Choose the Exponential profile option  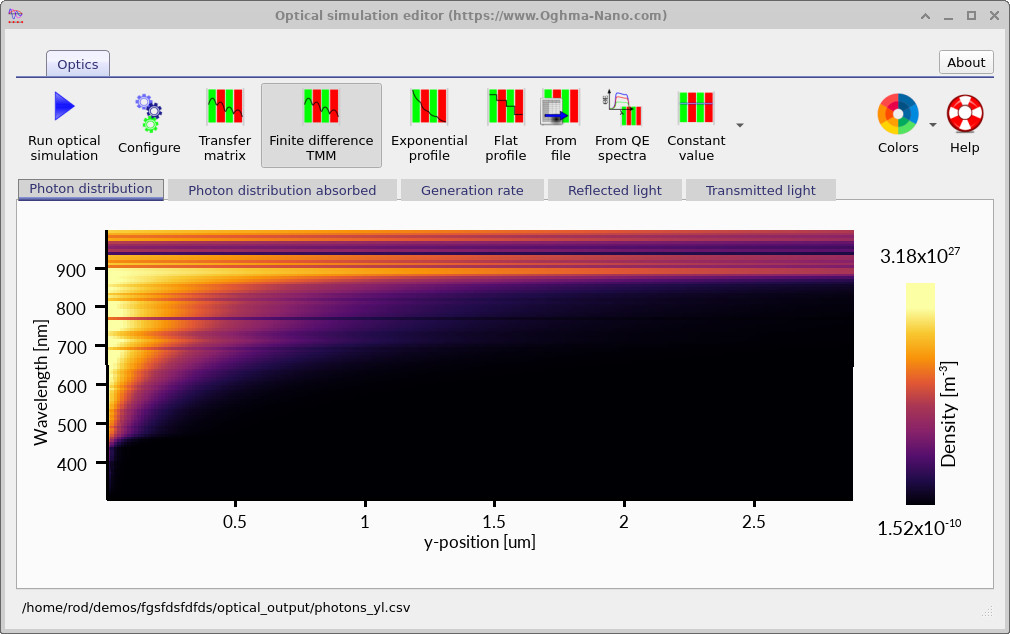tap(429, 126)
